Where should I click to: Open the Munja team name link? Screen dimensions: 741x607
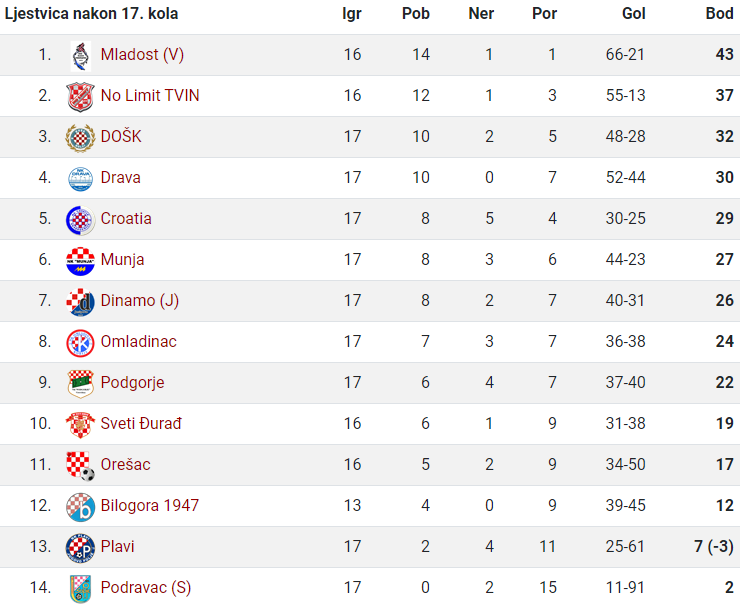coord(122,260)
